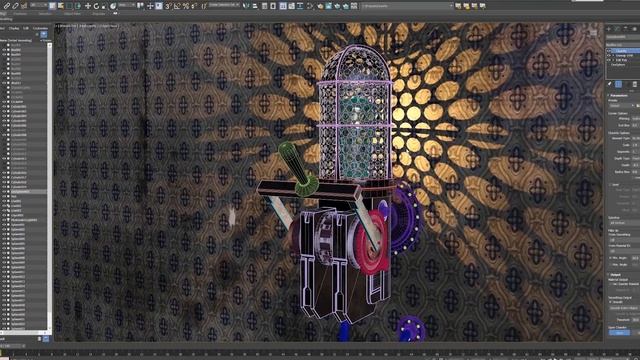The width and height of the screenshot is (640, 360).
Task: Open the Select by Name dialog
Action: tap(60, 6)
